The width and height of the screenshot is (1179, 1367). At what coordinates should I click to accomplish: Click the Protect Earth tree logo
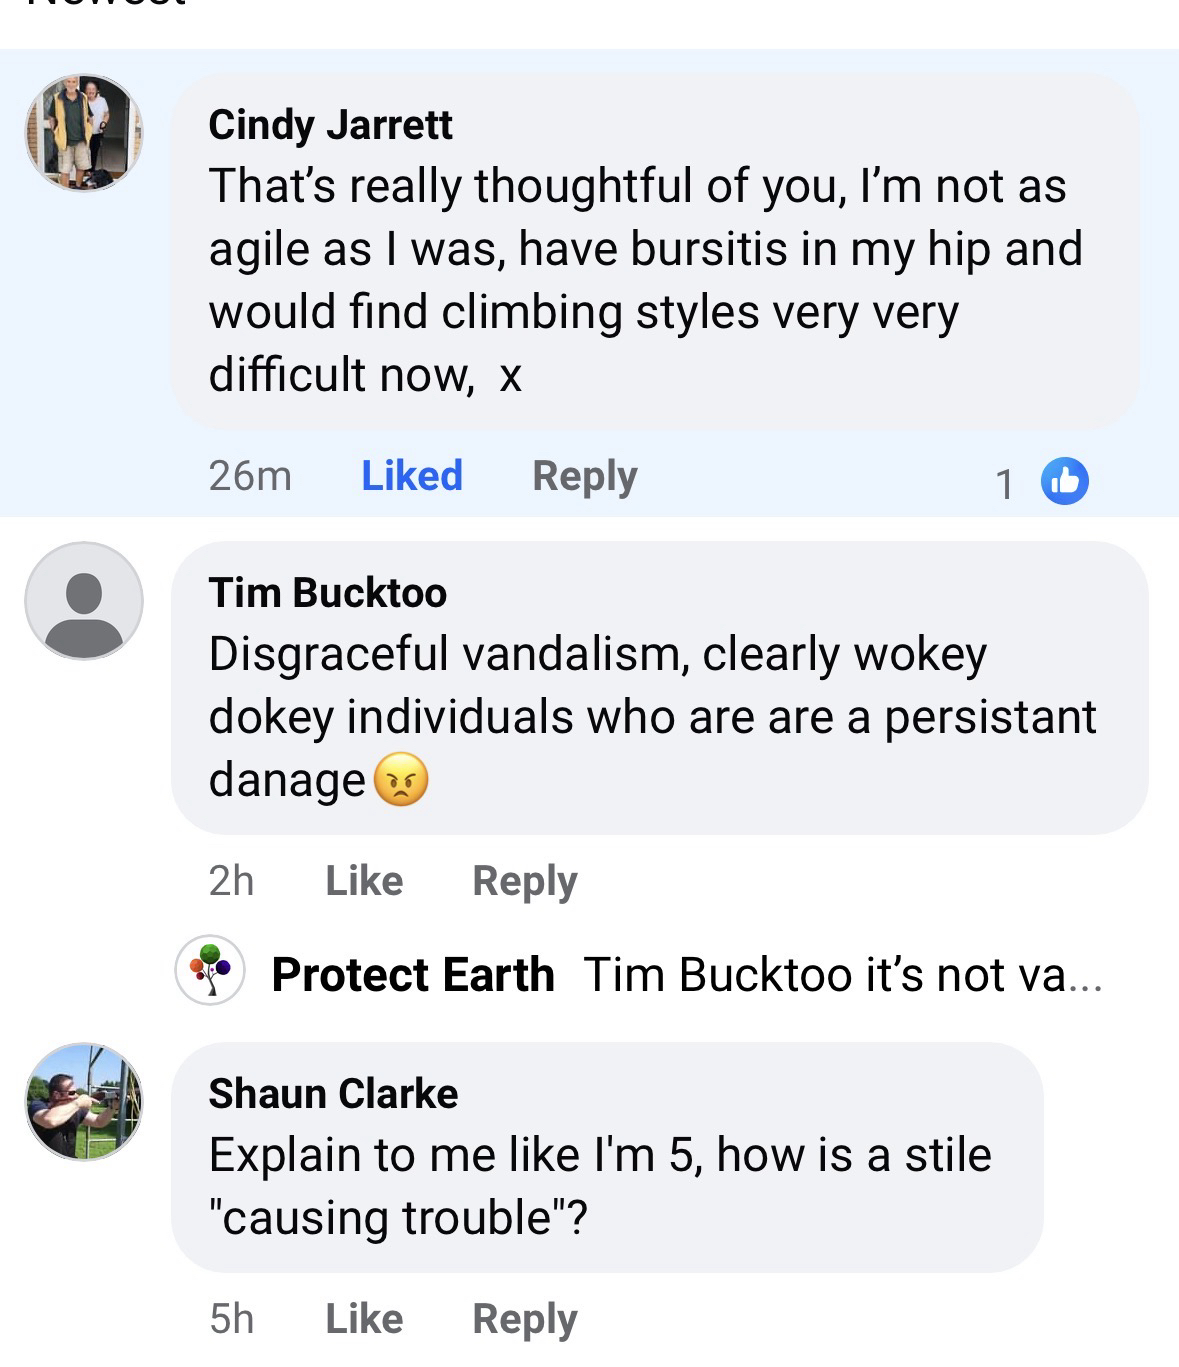click(210, 970)
